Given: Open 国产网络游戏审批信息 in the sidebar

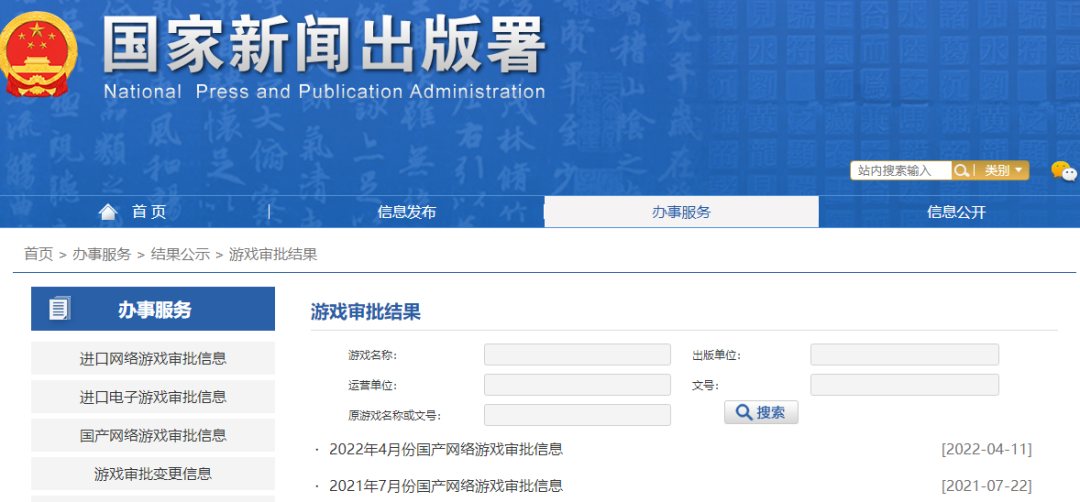Looking at the screenshot, I should (x=153, y=435).
